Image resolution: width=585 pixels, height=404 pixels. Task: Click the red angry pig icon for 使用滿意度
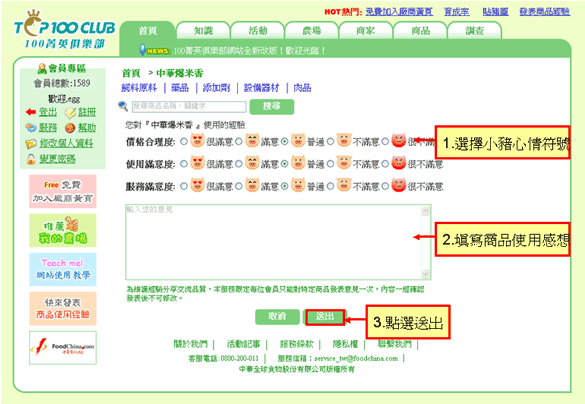coord(398,163)
